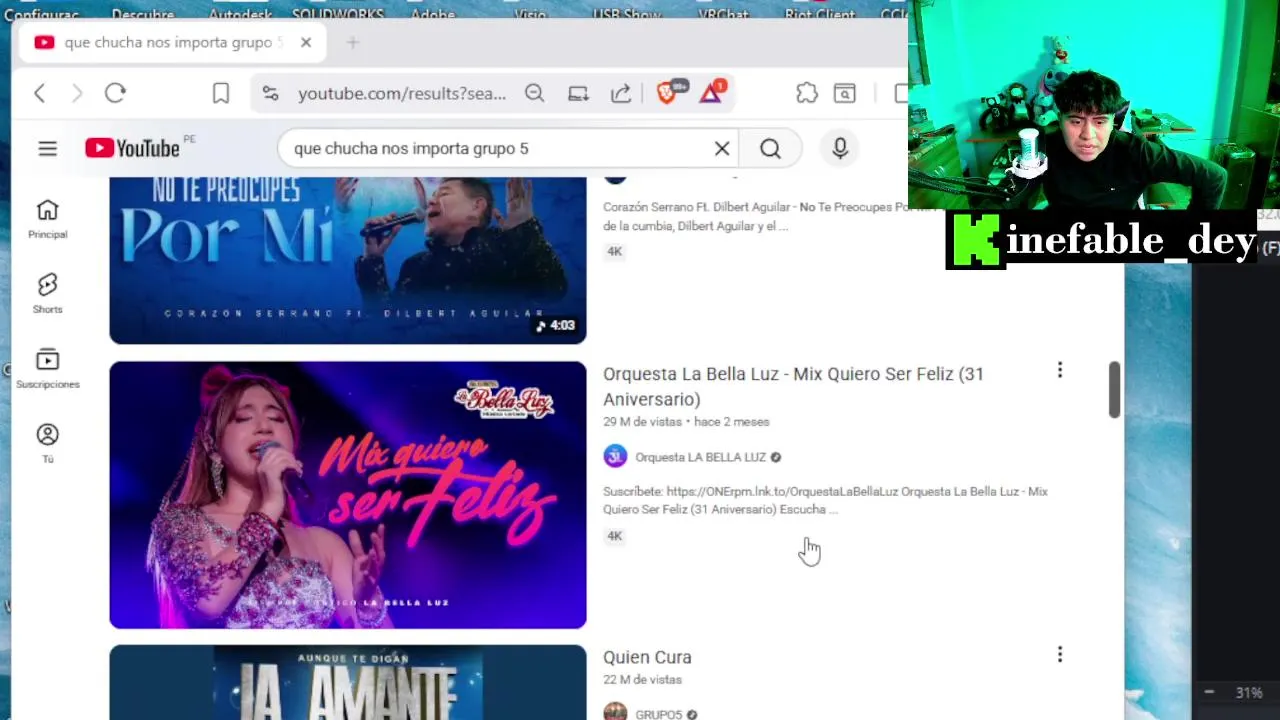This screenshot has width=1280, height=720.
Task: Click the zoom out magnifier in address bar
Action: [x=534, y=93]
